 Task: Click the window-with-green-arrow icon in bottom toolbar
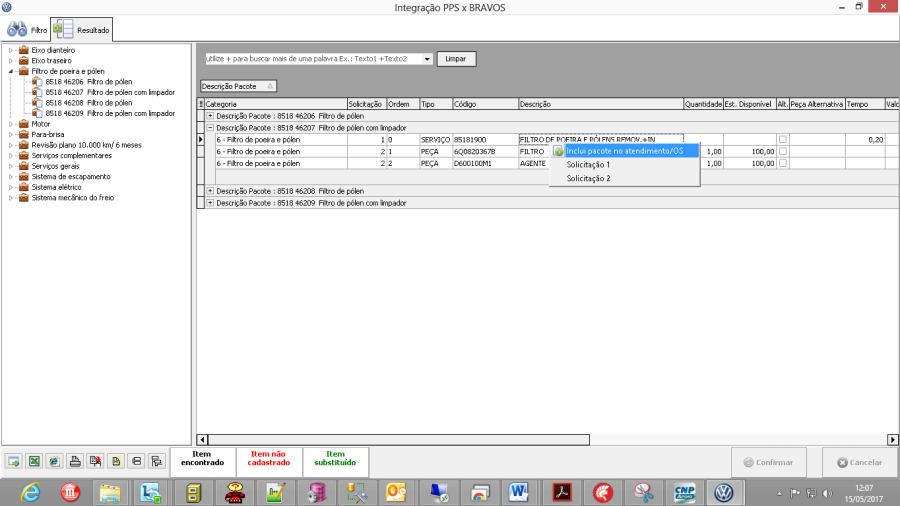point(14,461)
